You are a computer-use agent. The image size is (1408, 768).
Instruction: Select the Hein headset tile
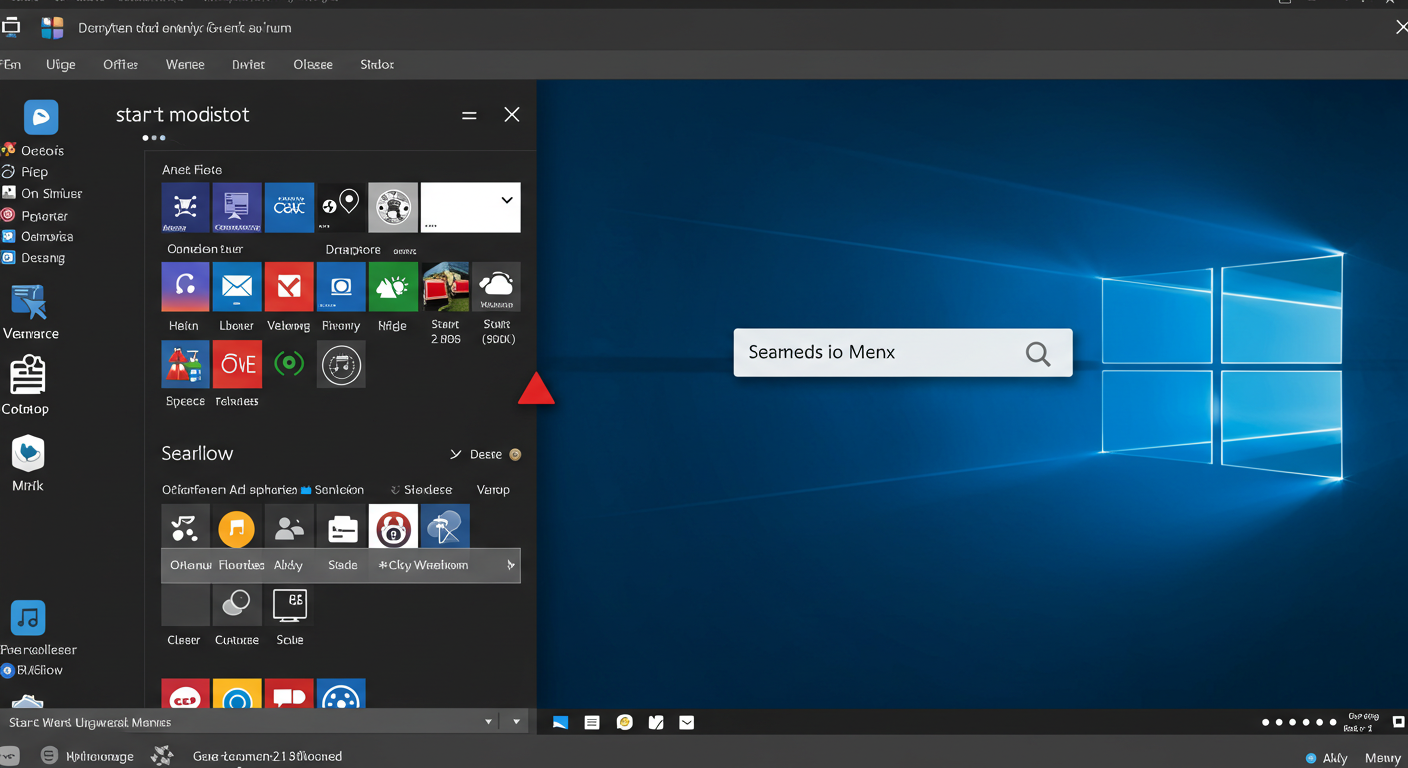(184, 287)
